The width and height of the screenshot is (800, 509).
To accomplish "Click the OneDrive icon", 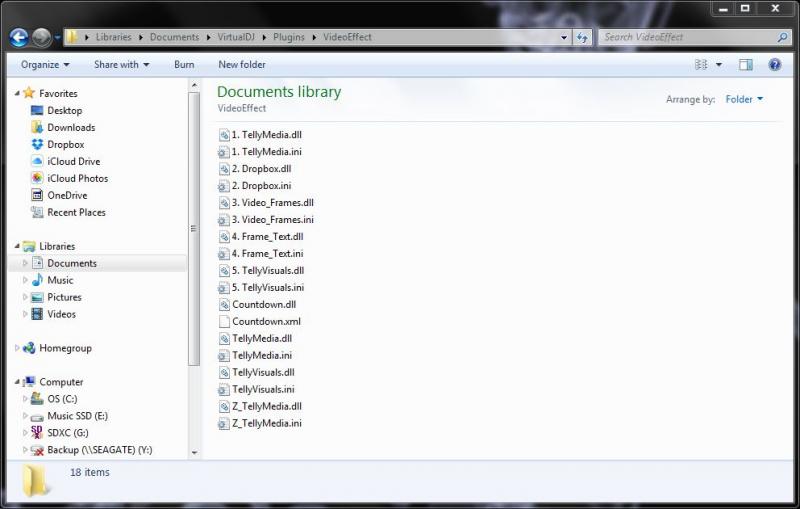I will pos(37,195).
